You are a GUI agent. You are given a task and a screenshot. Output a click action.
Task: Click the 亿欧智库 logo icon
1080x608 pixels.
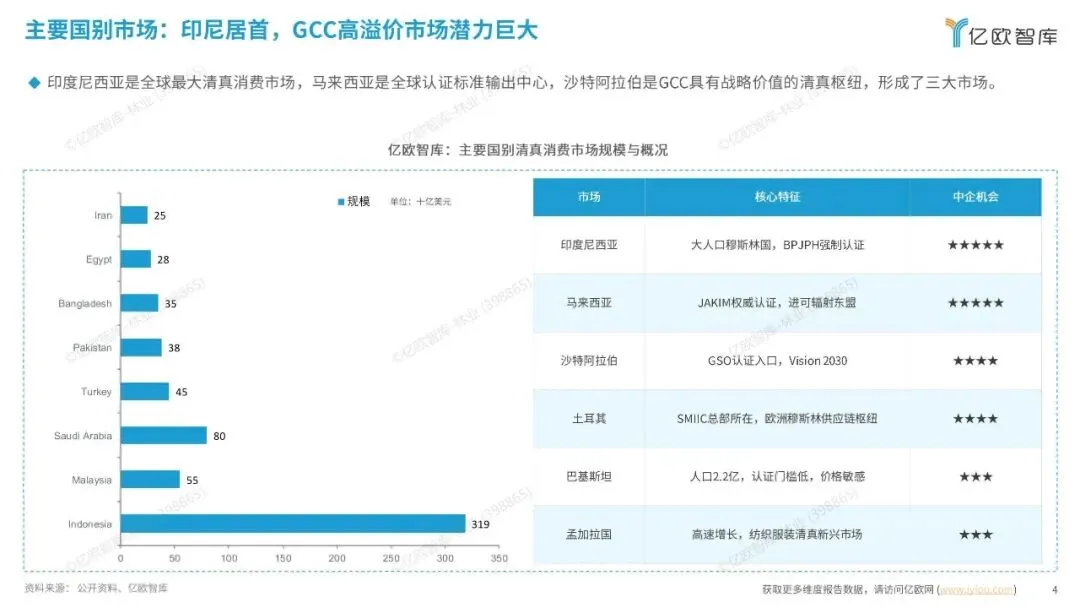tap(957, 32)
